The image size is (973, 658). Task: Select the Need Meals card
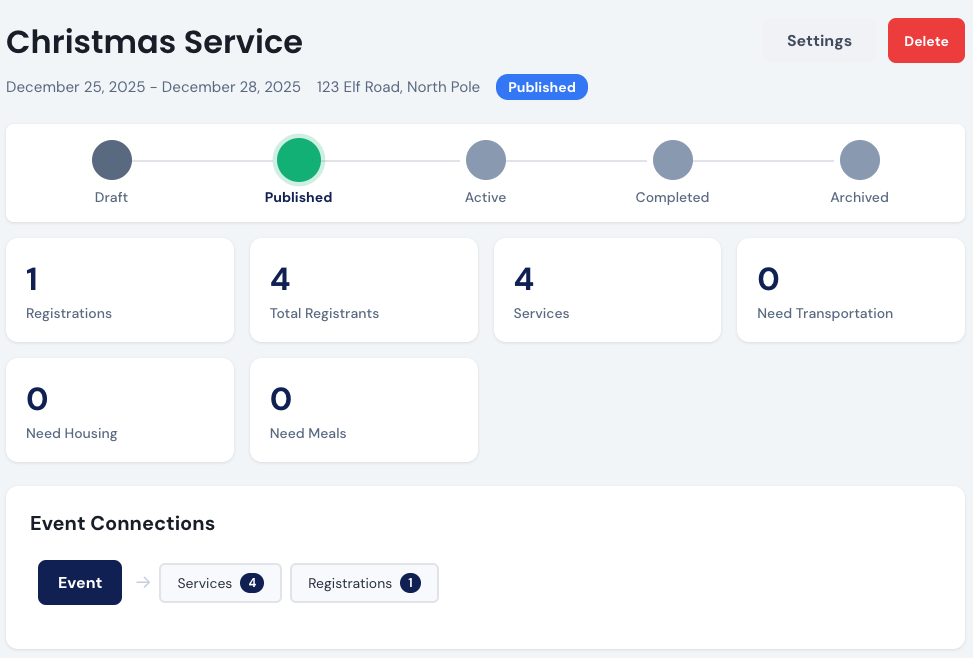point(363,410)
